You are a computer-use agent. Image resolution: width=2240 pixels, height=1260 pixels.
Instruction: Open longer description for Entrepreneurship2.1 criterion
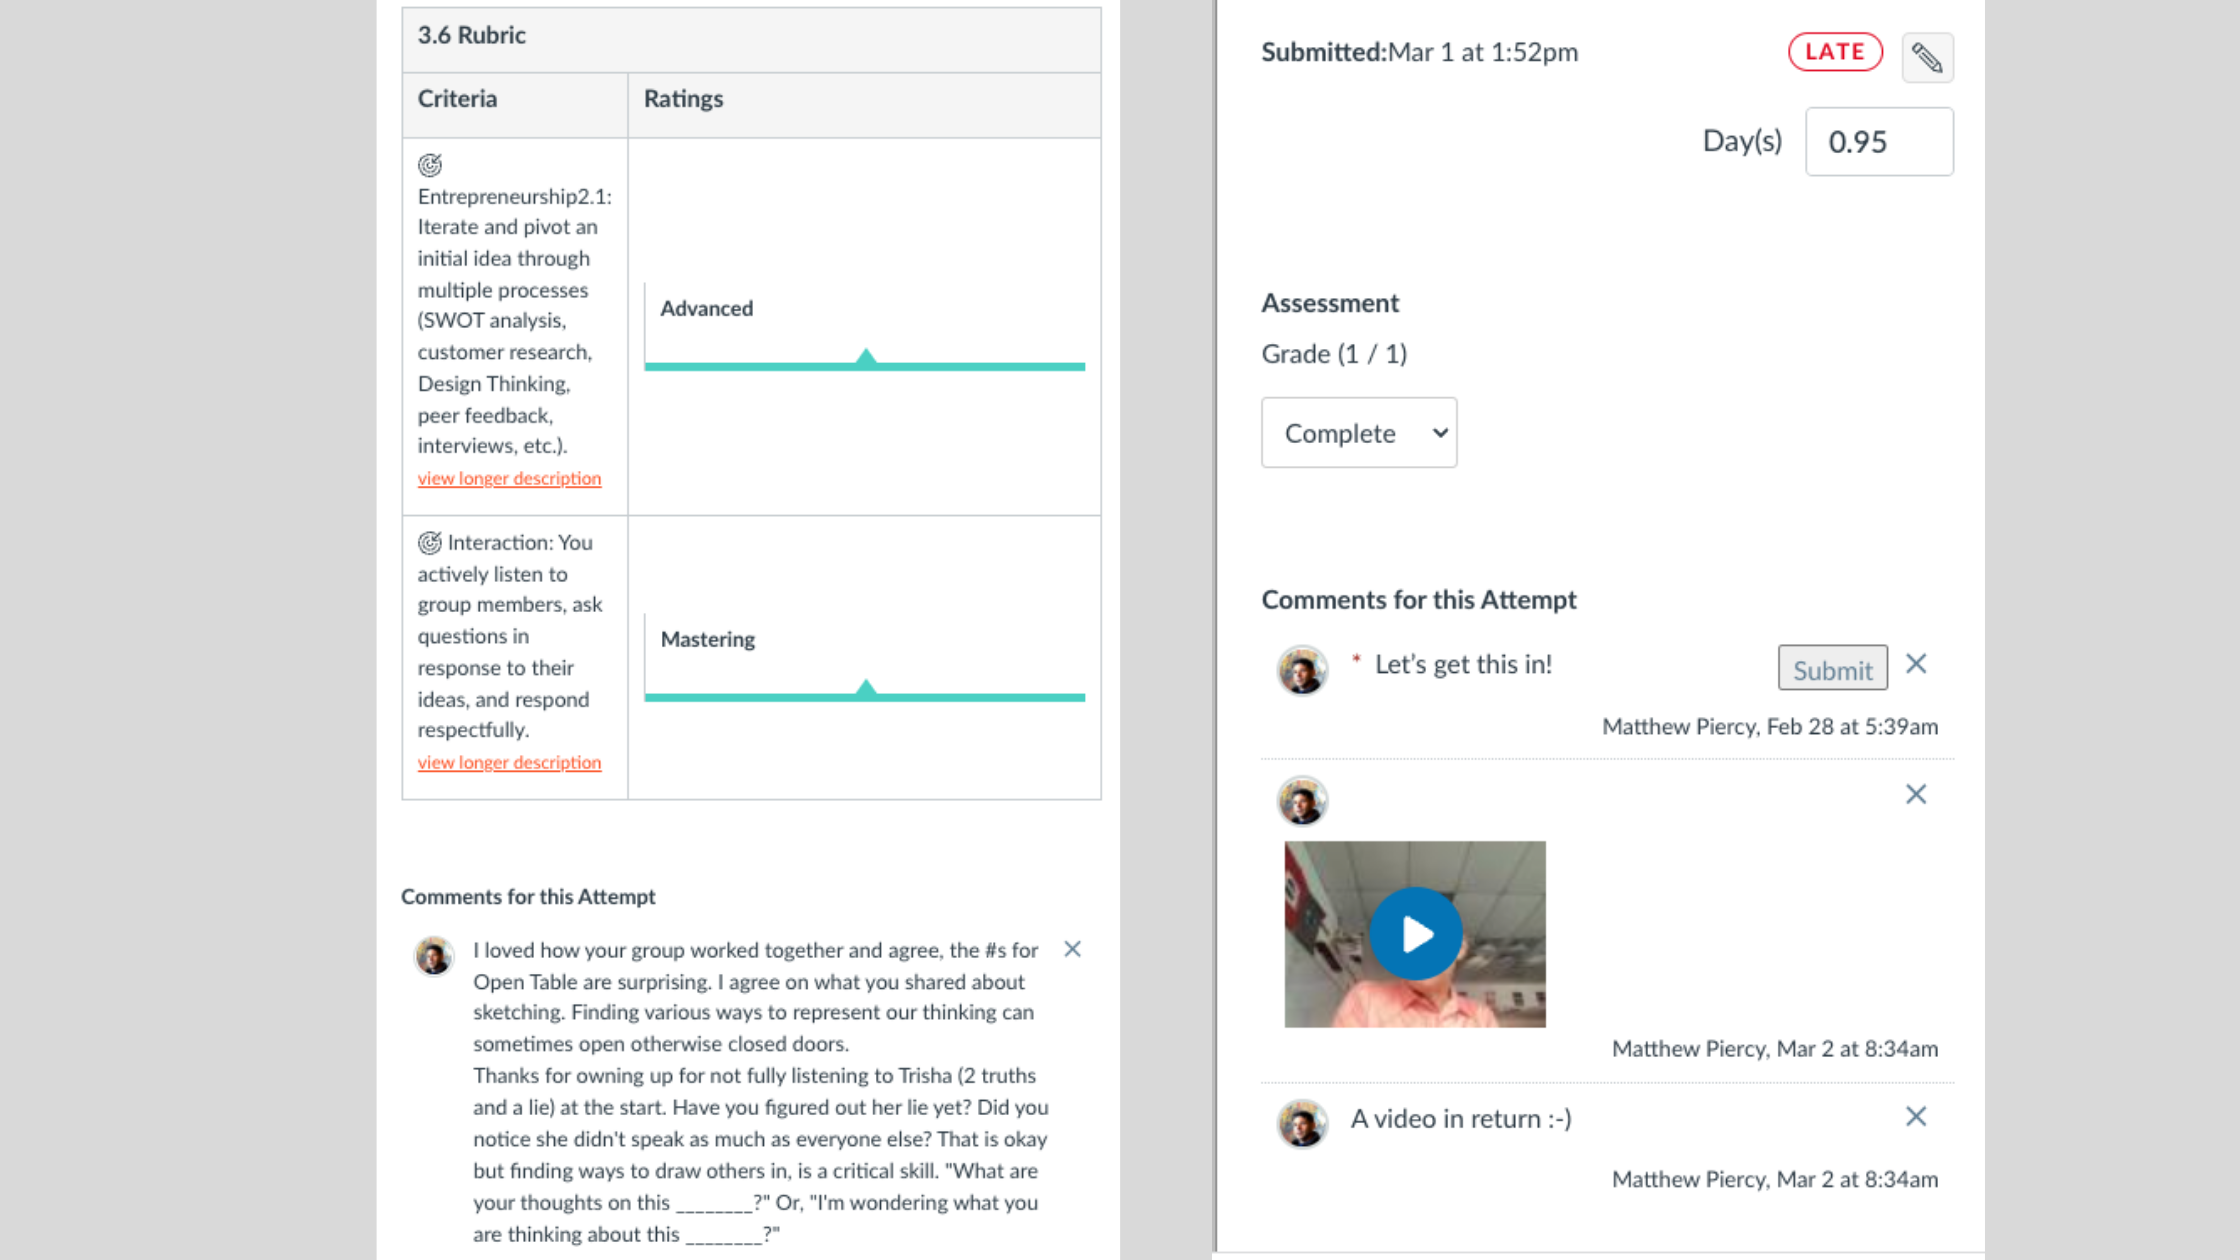(509, 478)
